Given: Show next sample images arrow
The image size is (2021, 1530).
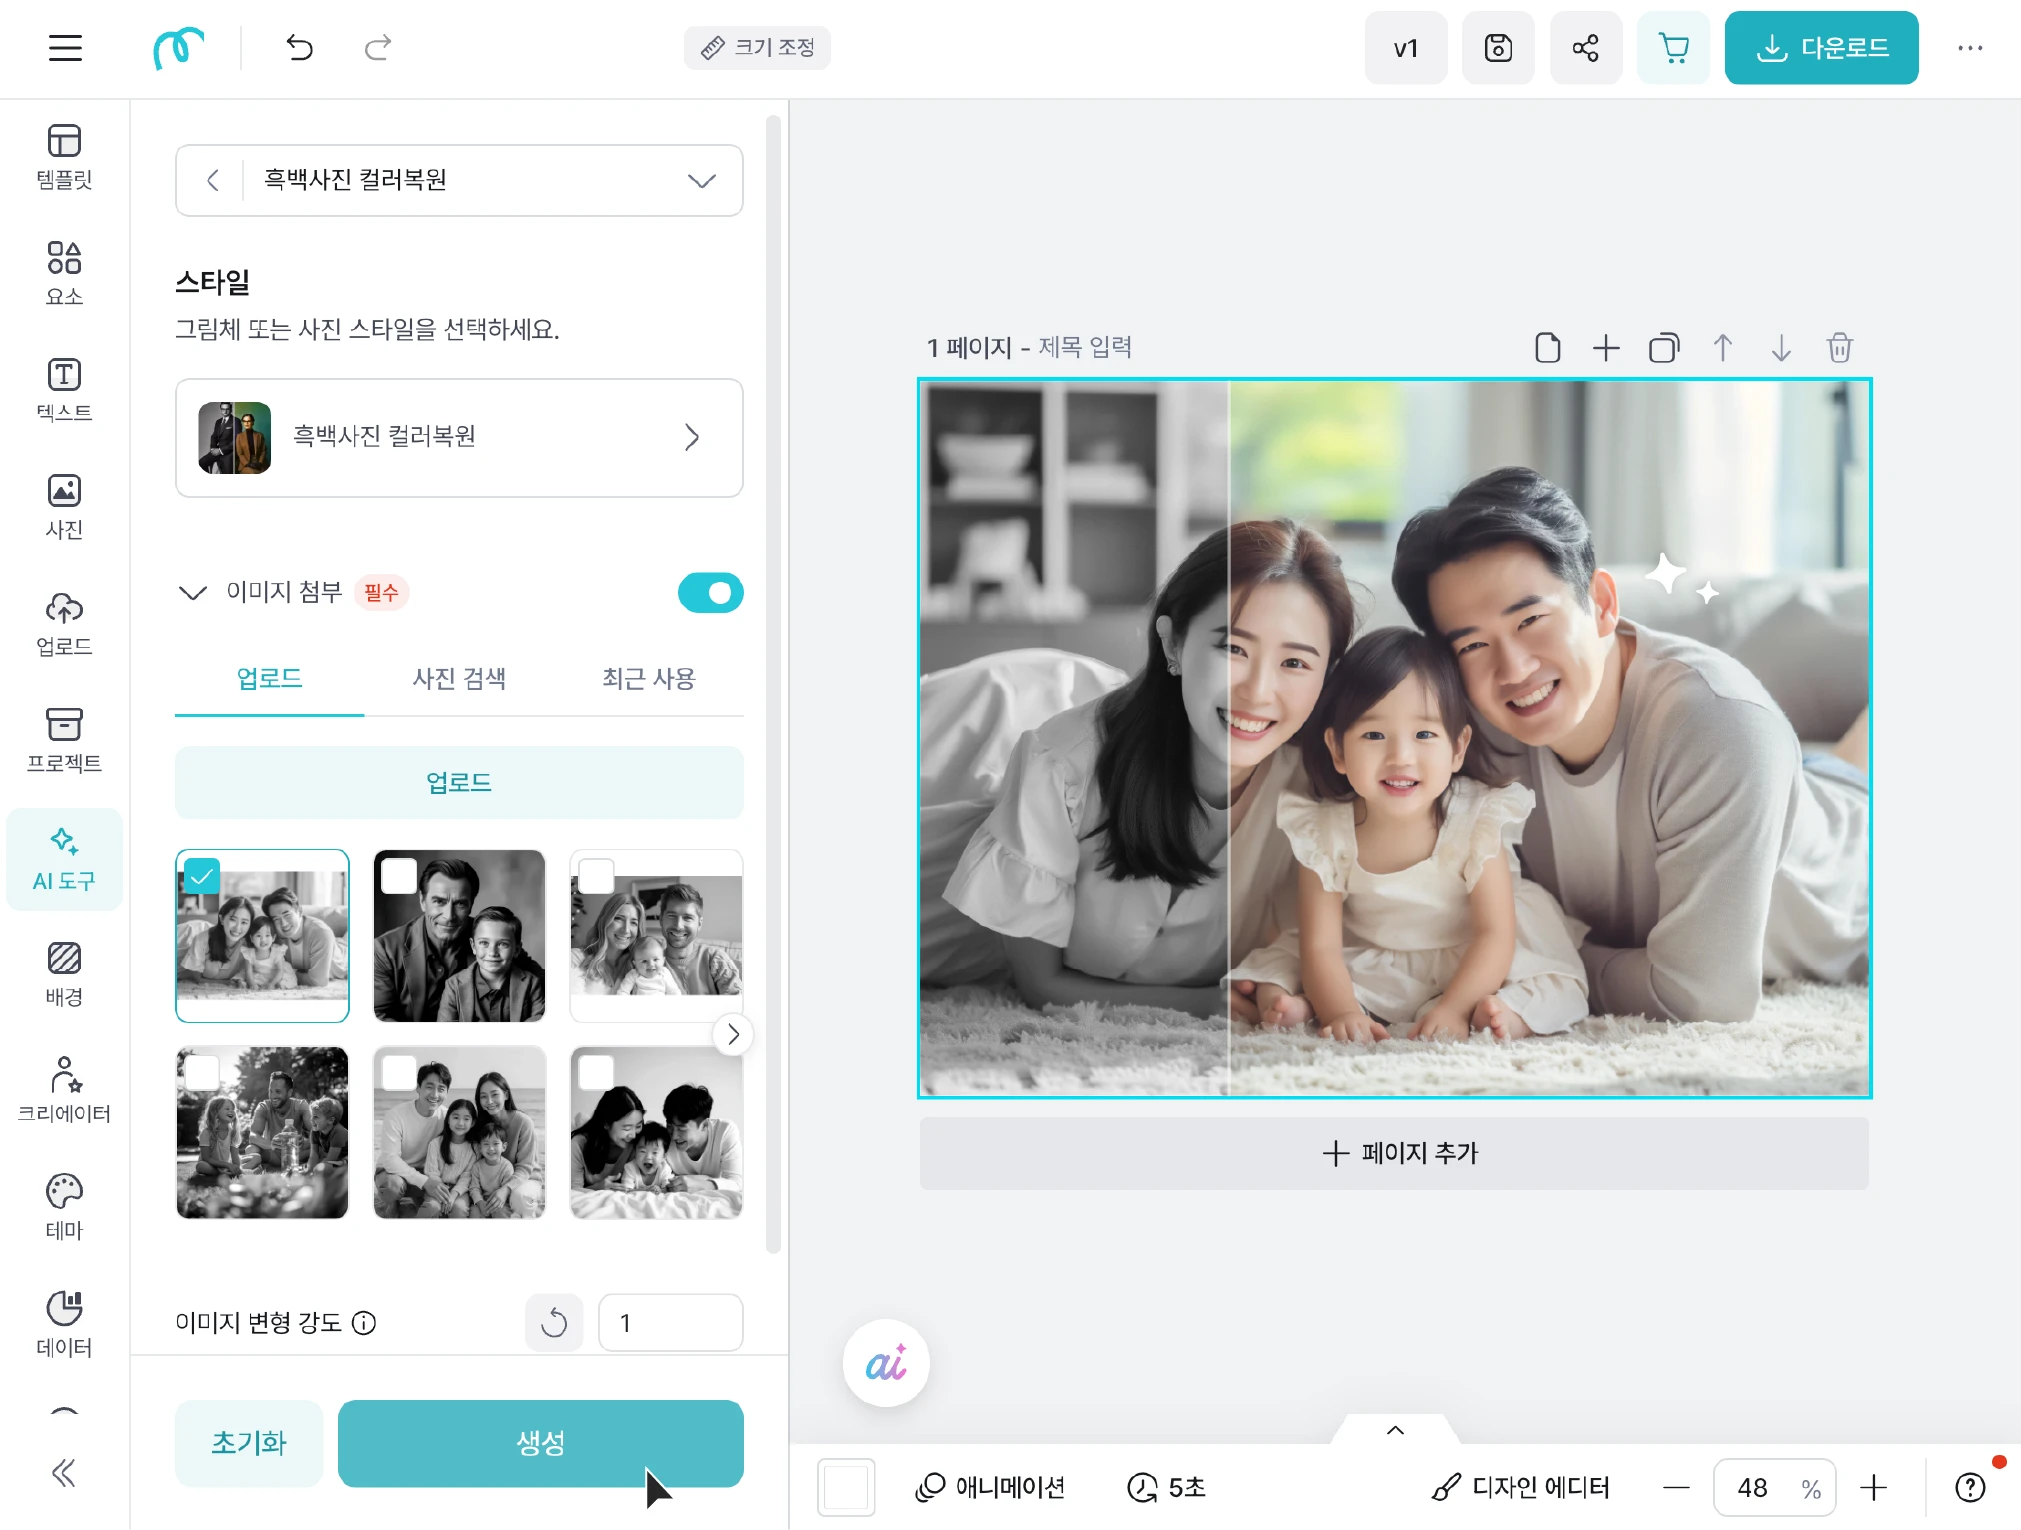Looking at the screenshot, I should [x=732, y=1034].
